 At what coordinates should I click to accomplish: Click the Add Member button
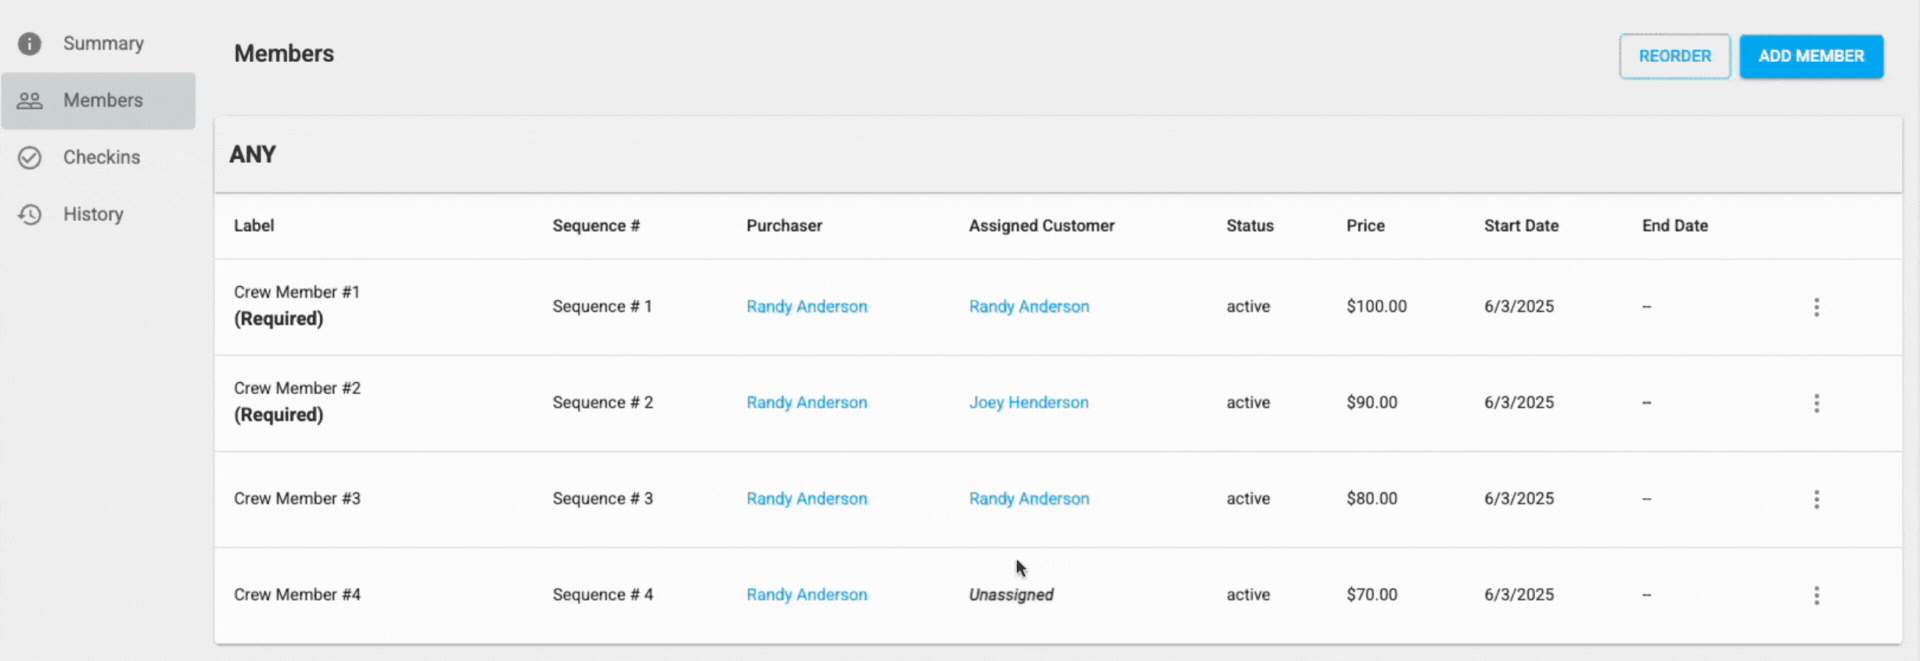click(x=1810, y=56)
